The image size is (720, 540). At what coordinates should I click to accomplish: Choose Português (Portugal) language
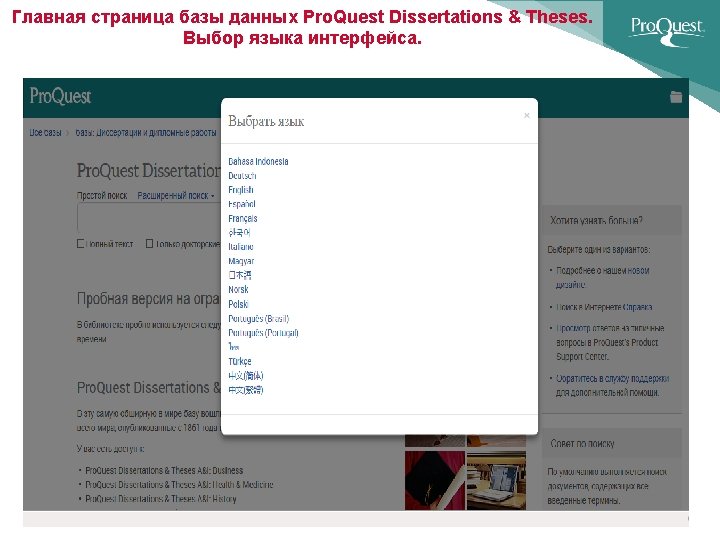[x=263, y=332]
